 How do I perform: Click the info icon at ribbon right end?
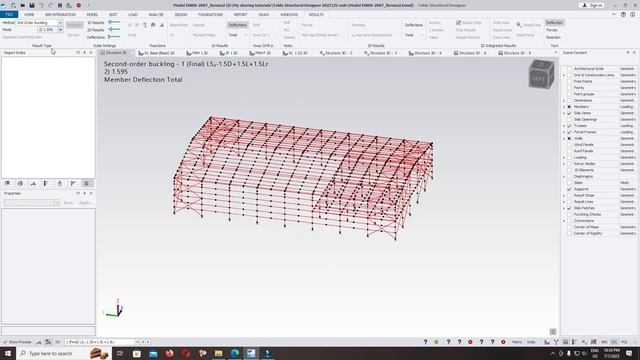point(632,14)
